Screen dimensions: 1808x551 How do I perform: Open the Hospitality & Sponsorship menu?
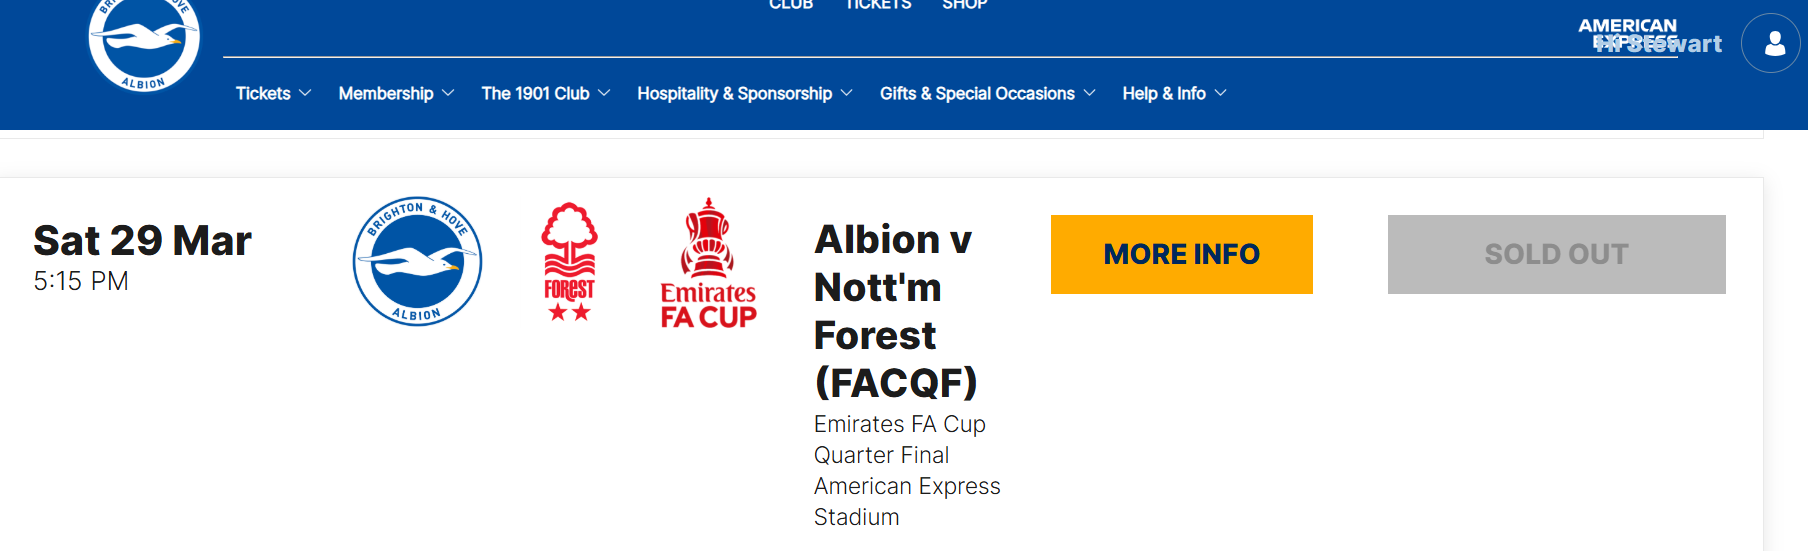[x=735, y=93]
